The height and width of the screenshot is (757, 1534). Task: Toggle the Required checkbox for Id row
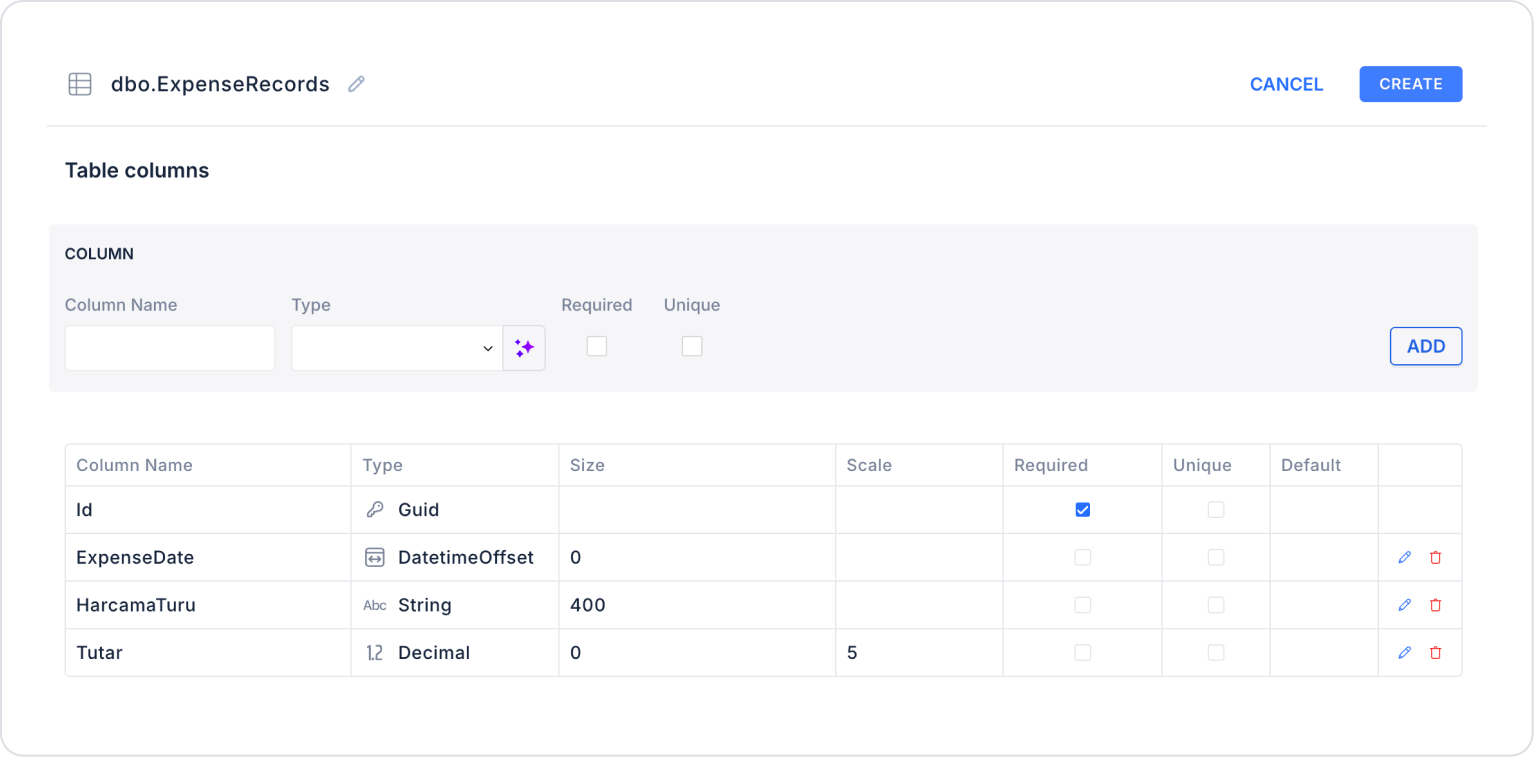(x=1082, y=510)
